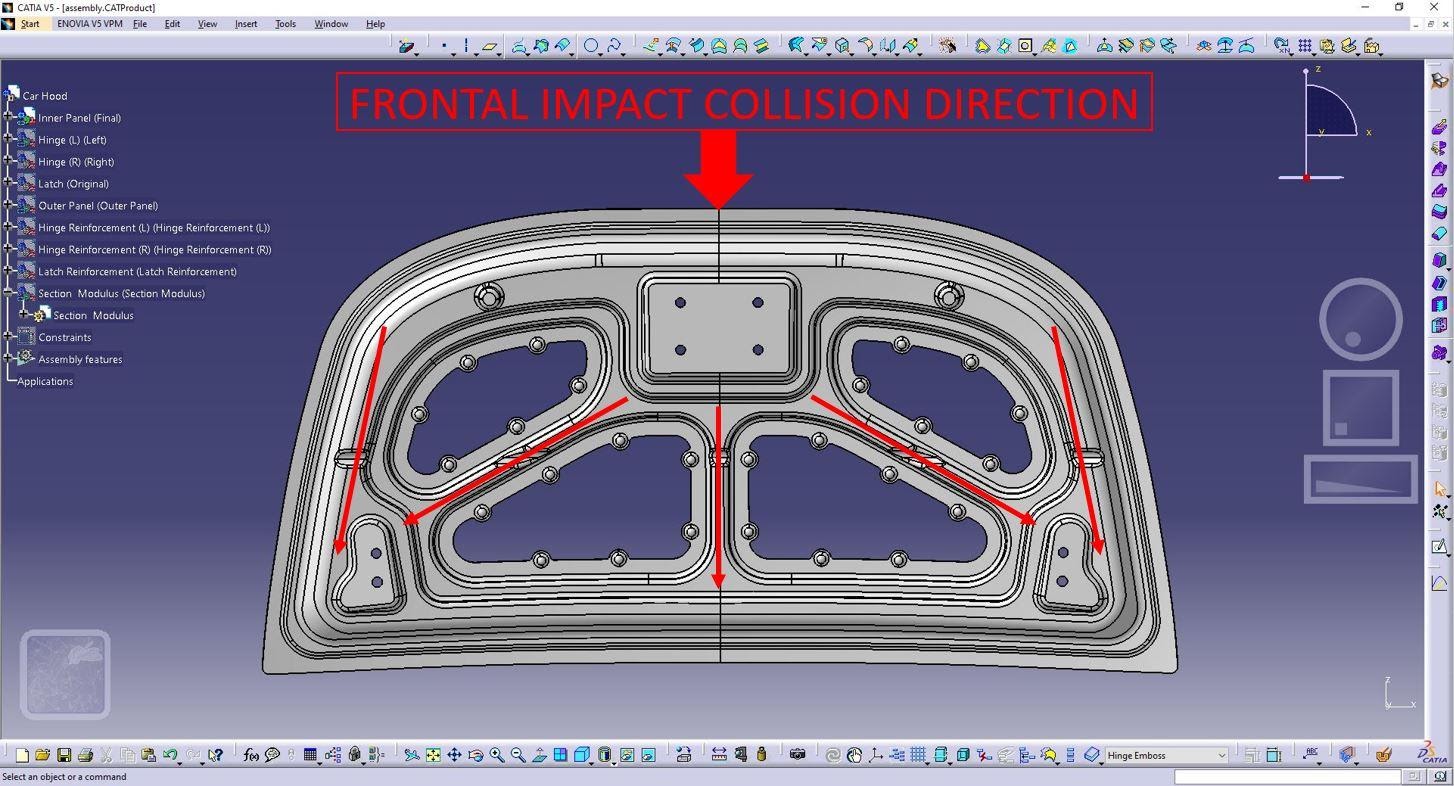This screenshot has width=1454, height=786.
Task: Open the Insert menu
Action: pyautogui.click(x=245, y=24)
